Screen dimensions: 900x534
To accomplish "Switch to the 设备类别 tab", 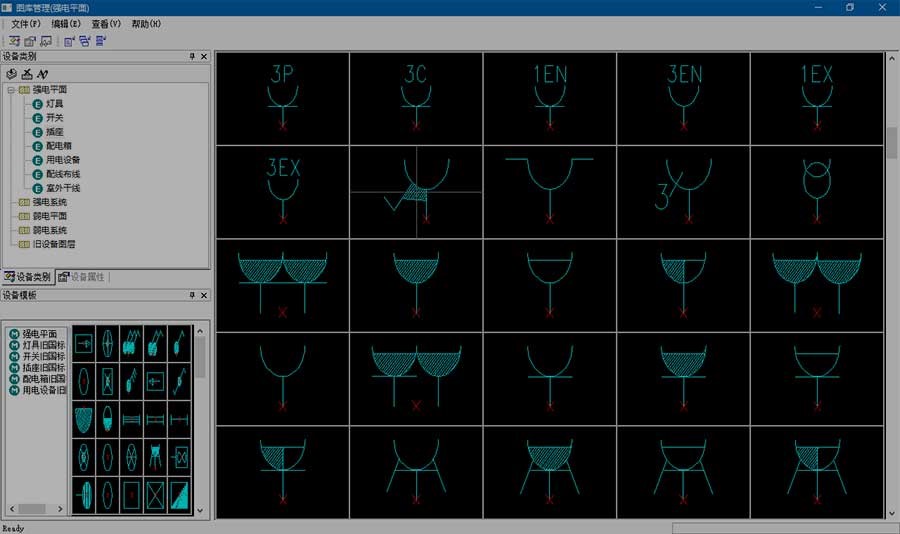I will pos(28,277).
